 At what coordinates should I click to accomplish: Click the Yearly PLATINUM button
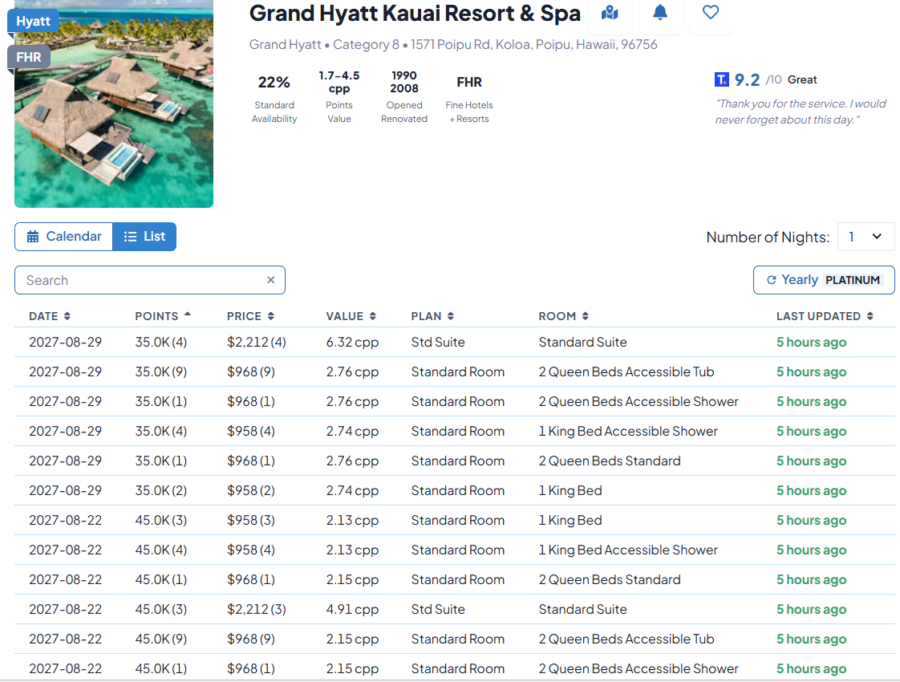tap(824, 280)
